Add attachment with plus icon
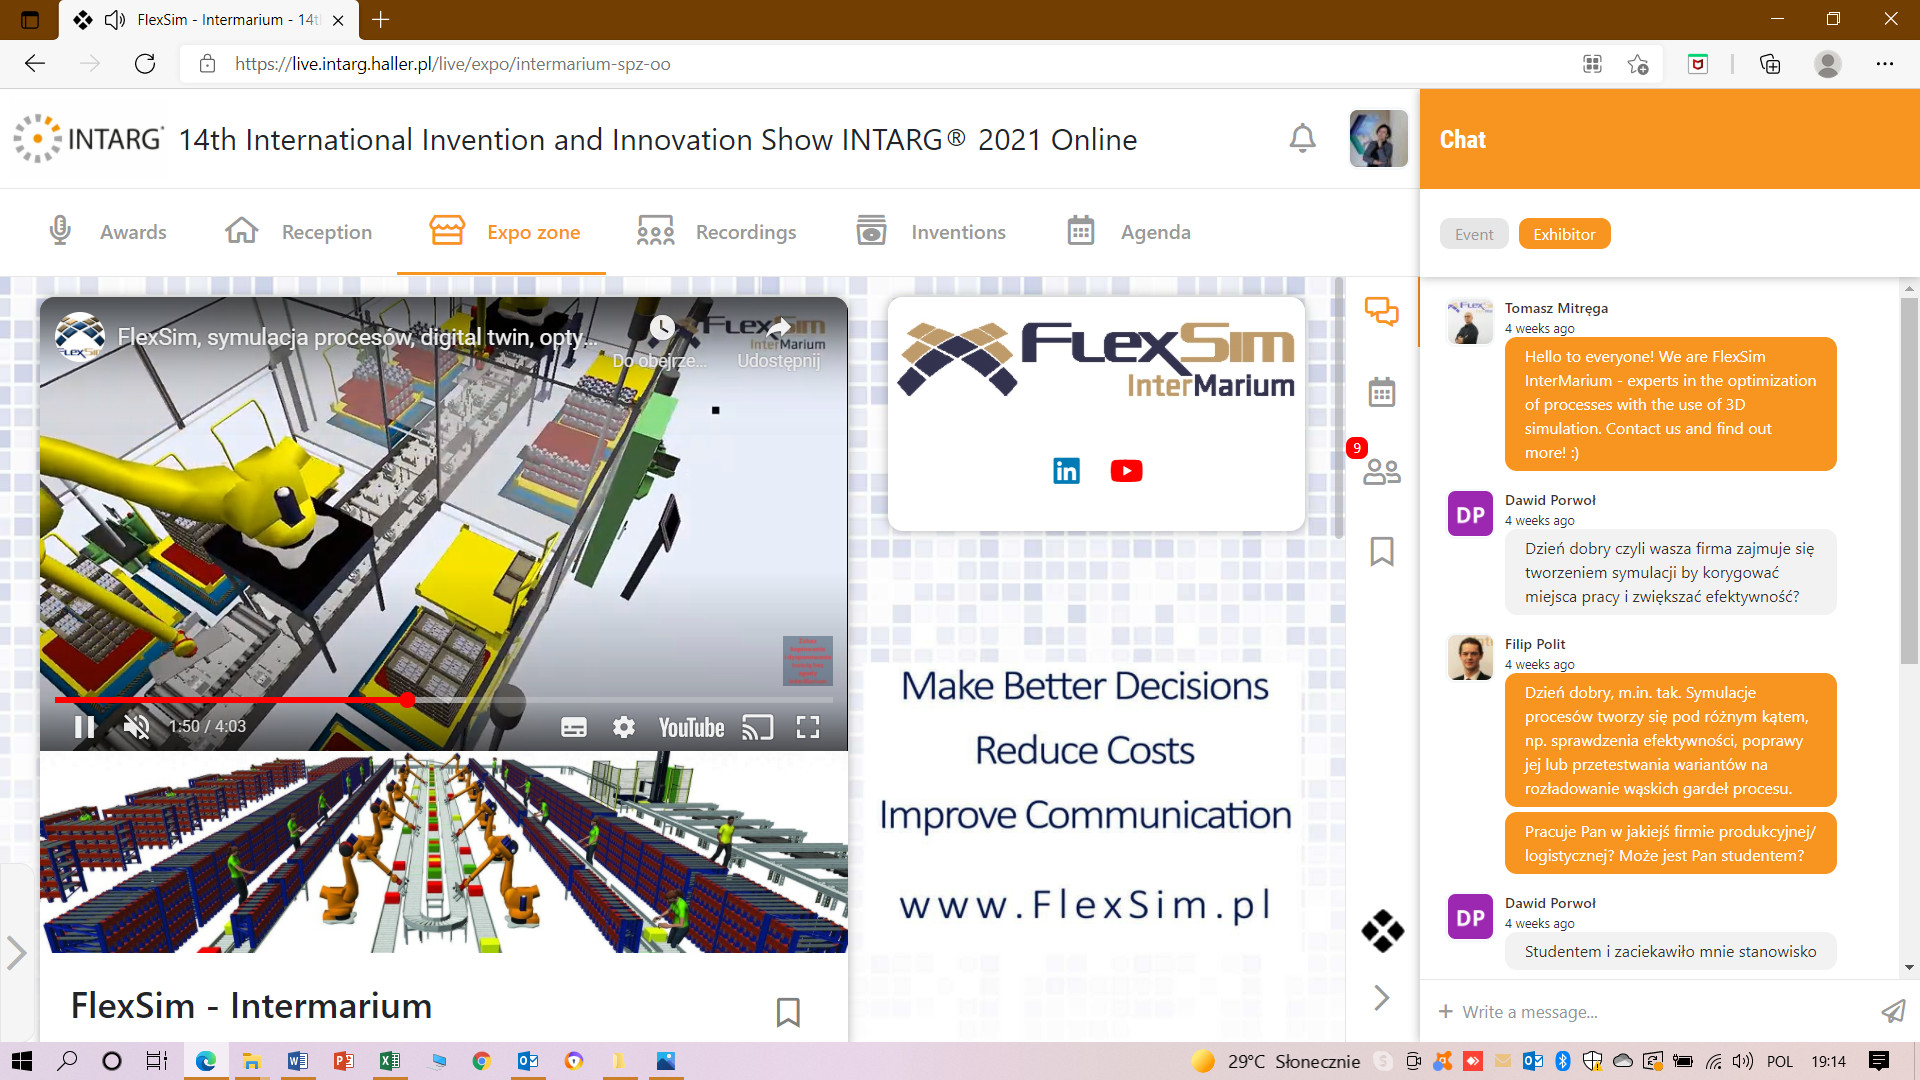This screenshot has width=1920, height=1080. (1445, 1011)
